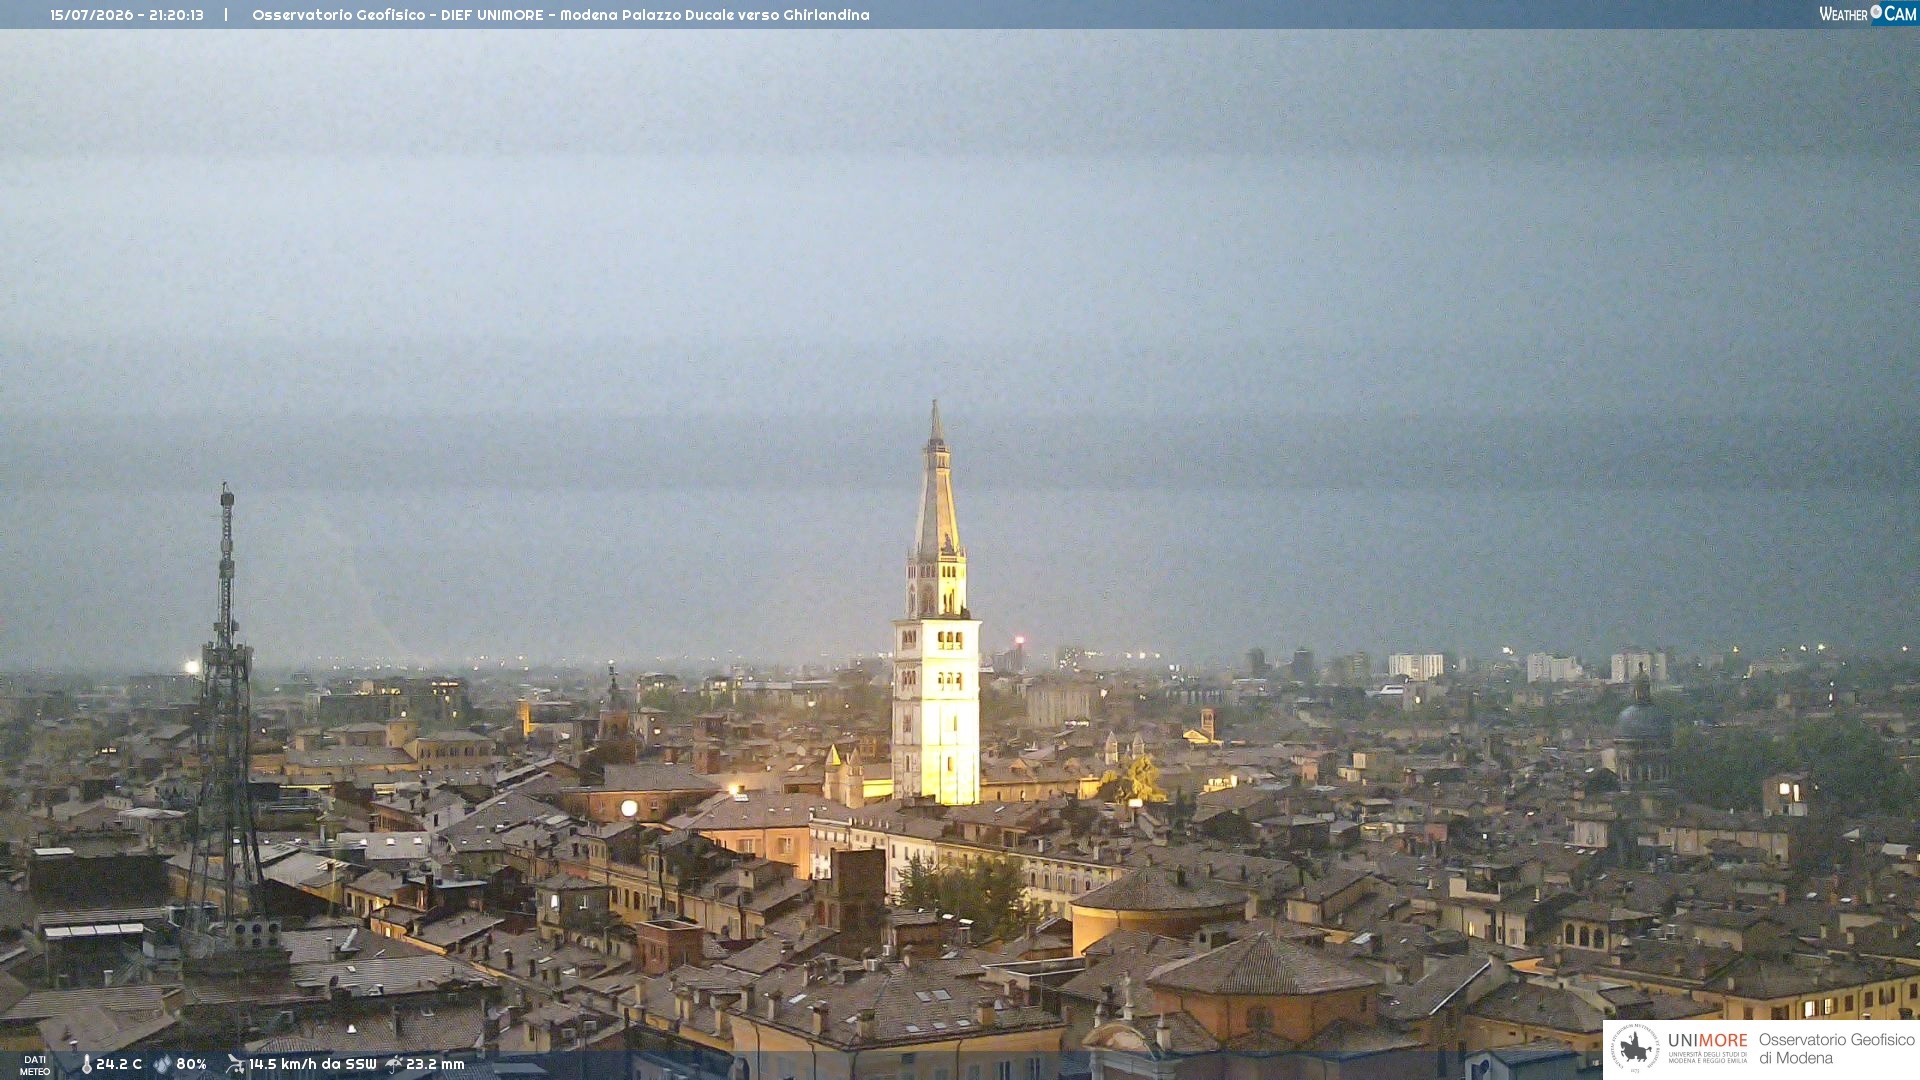The height and width of the screenshot is (1080, 1920).
Task: Click the 15/07/2026 - 21:20:13 timestamp
Action: pos(127,15)
